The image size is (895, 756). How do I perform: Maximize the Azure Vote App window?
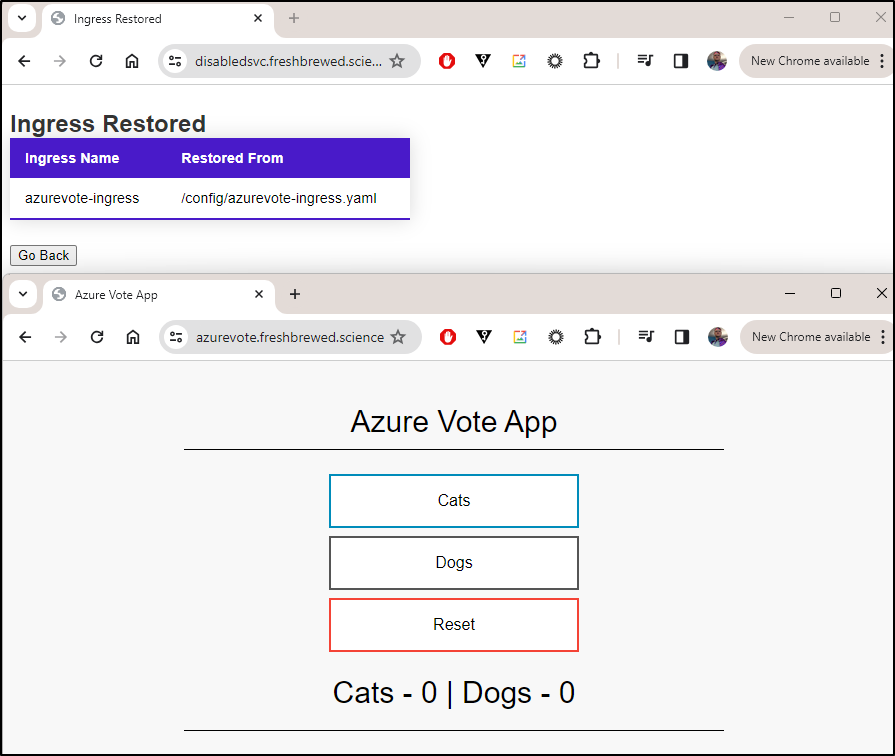[836, 293]
